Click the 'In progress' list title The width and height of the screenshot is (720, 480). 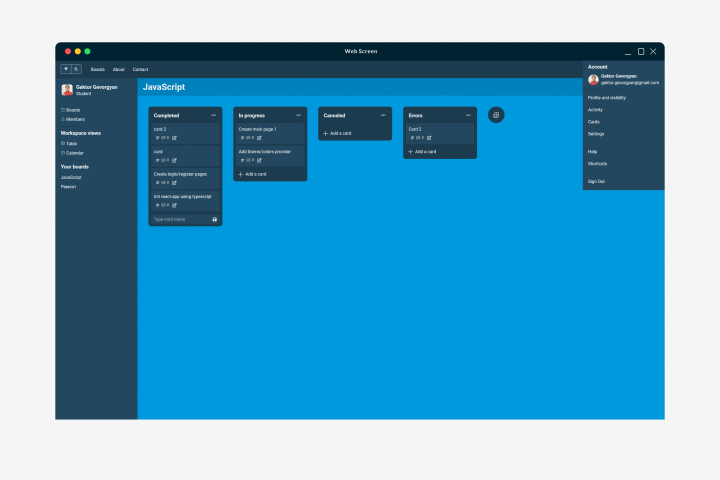tap(252, 115)
